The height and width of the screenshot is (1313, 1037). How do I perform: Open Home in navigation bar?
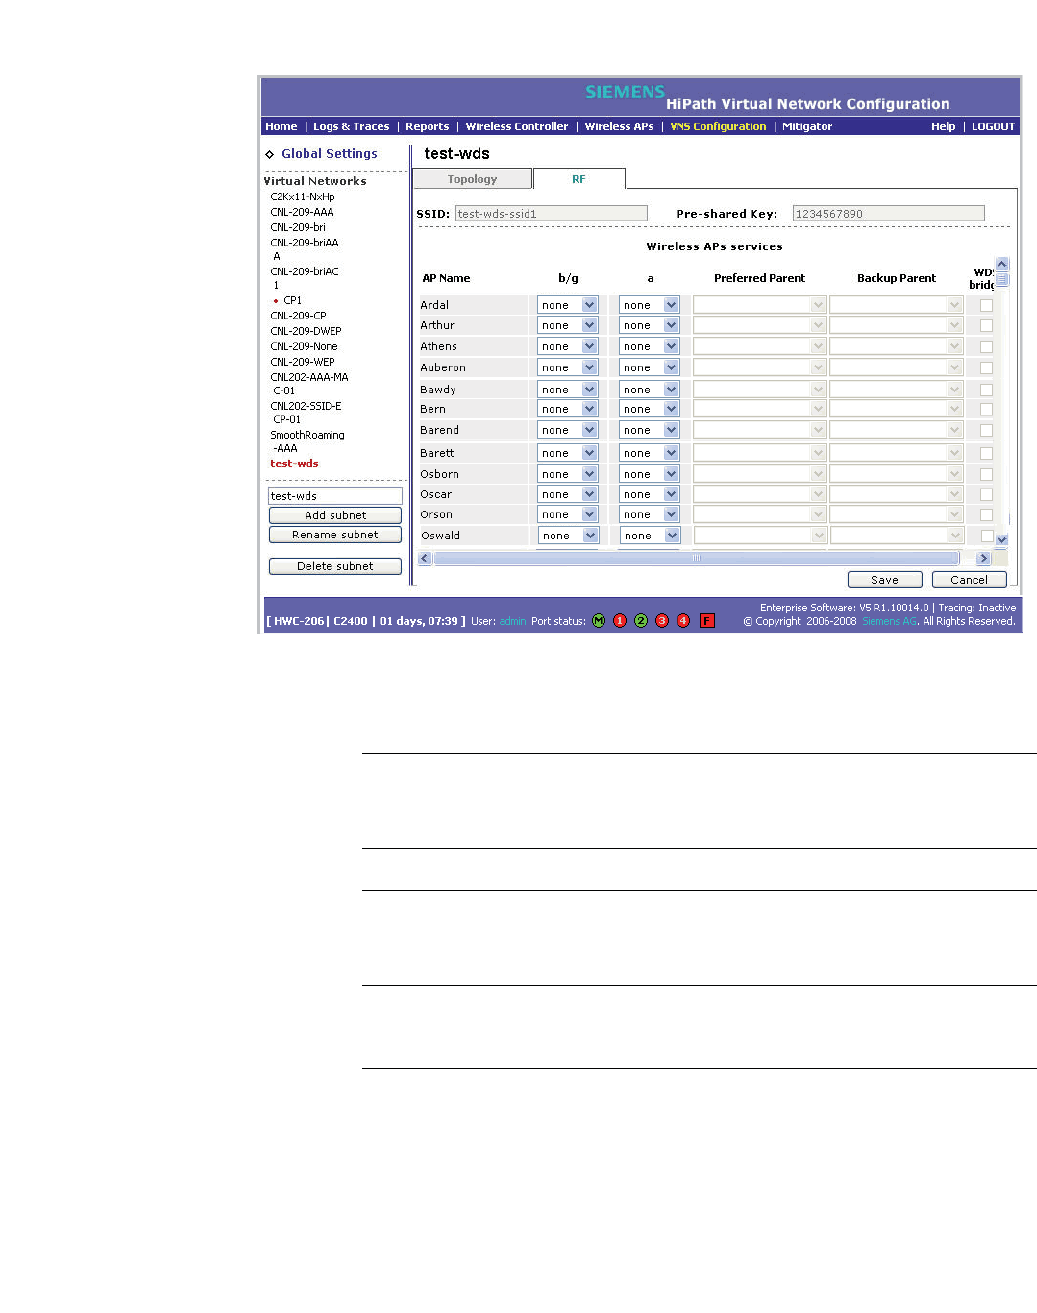[281, 127]
